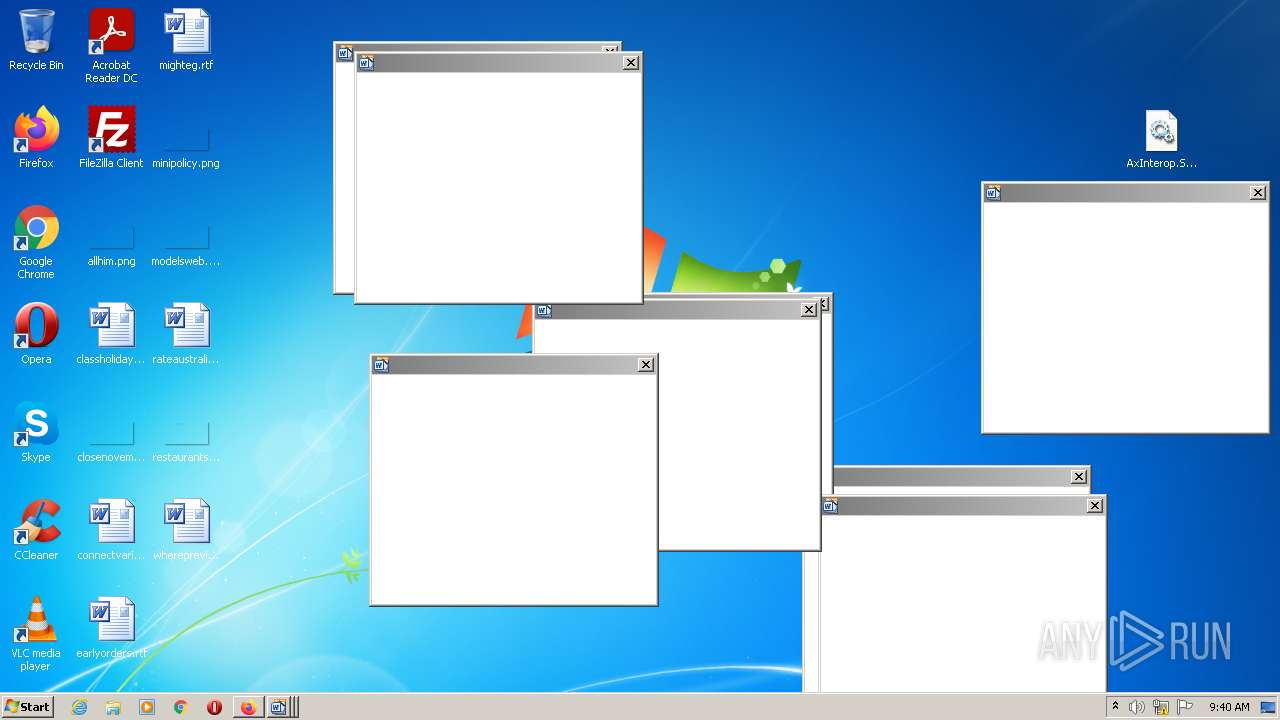Click the Opera icon in taskbar
The height and width of the screenshot is (720, 1280).
pos(214,707)
